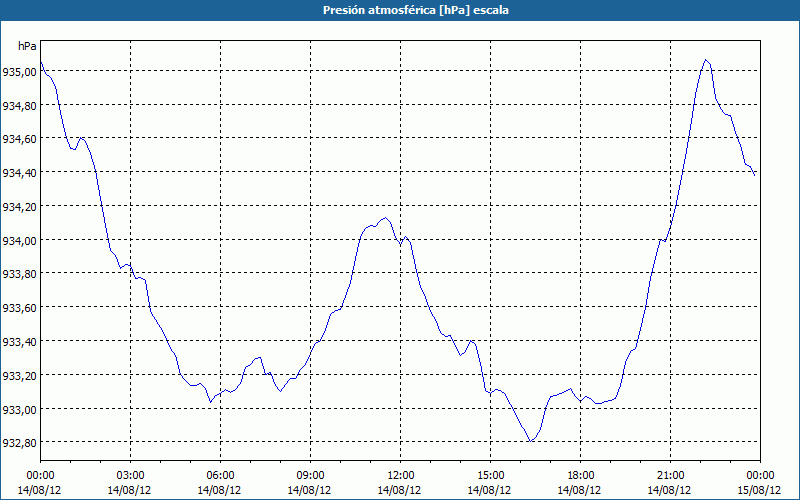The width and height of the screenshot is (800, 500).
Task: Click the 934,20 y-axis label
Action: click(x=19, y=207)
